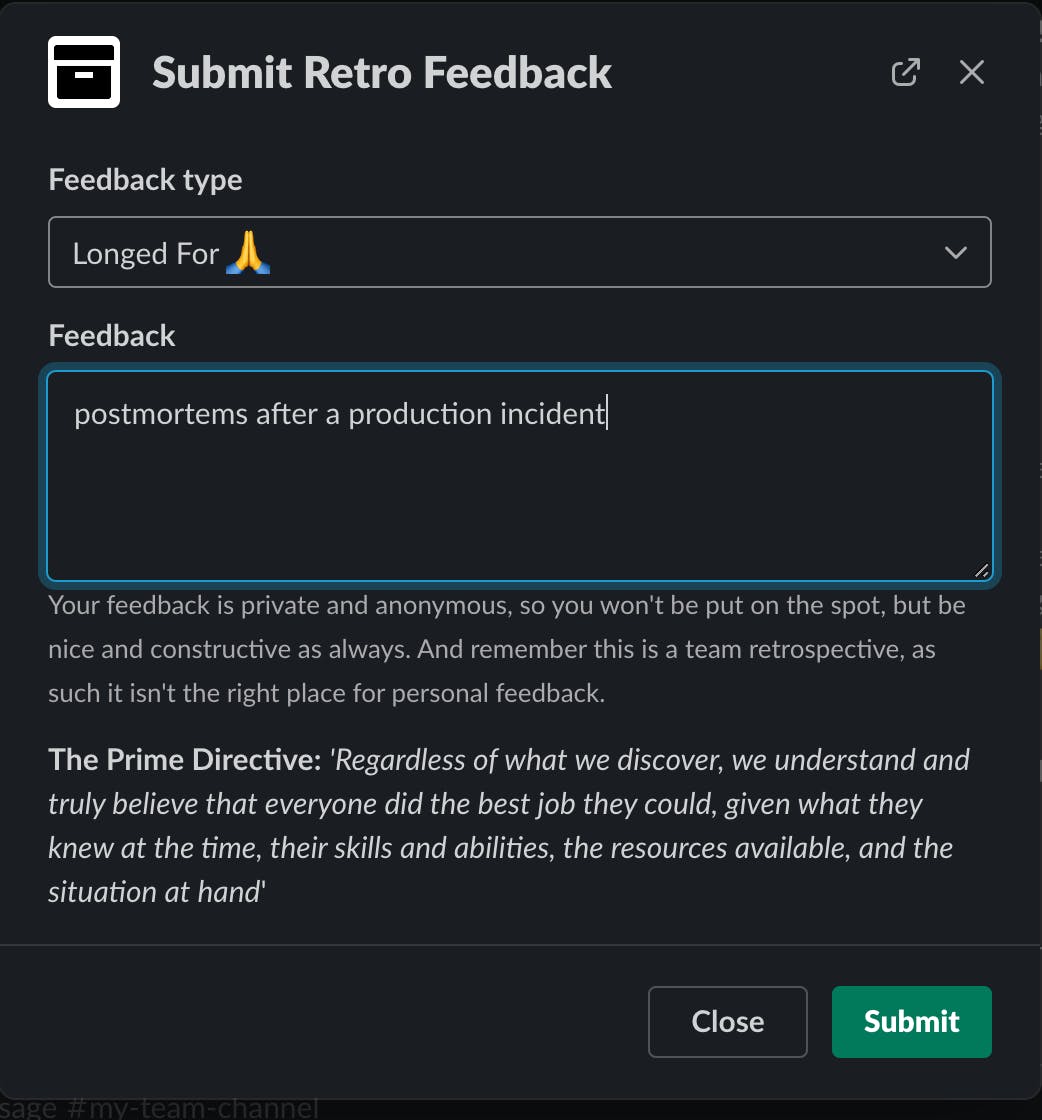Click the chevron arrow of Feedback type
Viewport: 1042px width, 1120px height.
[x=956, y=252]
